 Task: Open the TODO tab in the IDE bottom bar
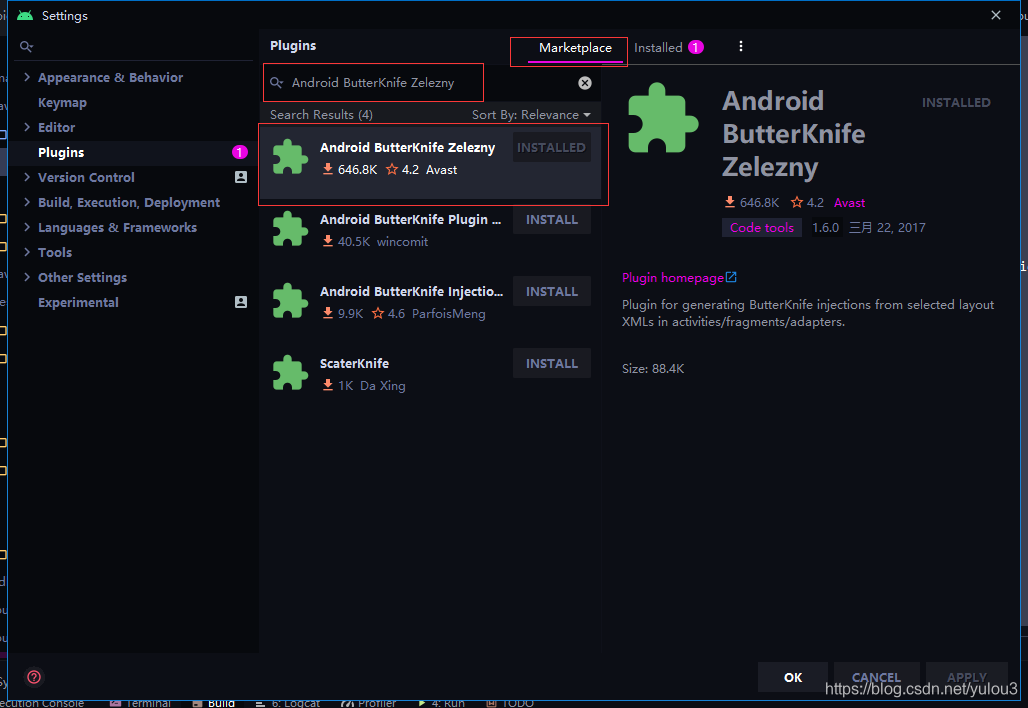(x=510, y=703)
